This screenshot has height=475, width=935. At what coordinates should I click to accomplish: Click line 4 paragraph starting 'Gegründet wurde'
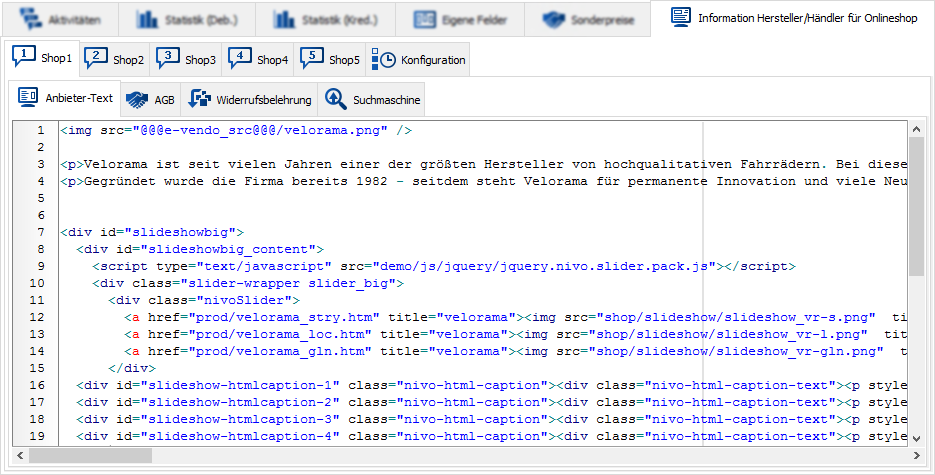pos(484,181)
